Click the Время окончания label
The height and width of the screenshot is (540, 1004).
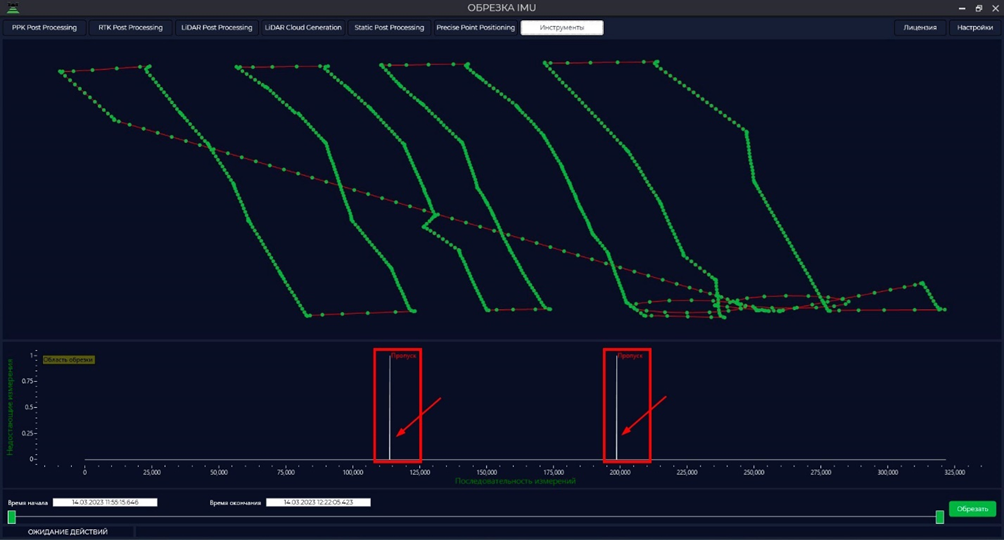click(235, 503)
